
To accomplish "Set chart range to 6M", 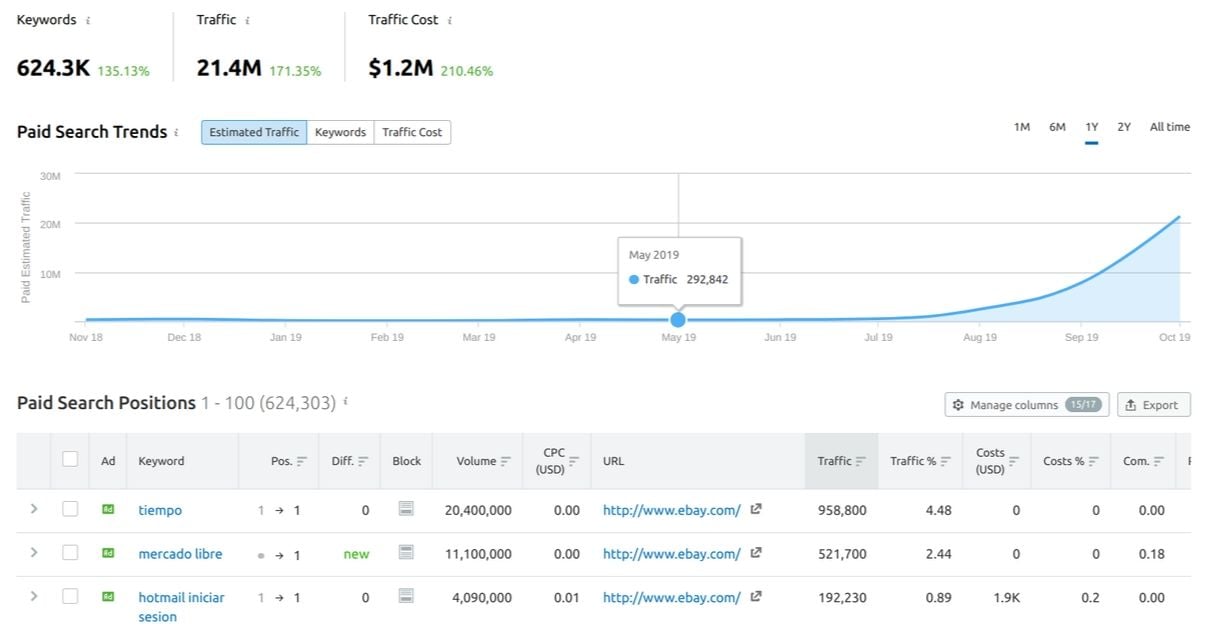I will (x=1057, y=127).
